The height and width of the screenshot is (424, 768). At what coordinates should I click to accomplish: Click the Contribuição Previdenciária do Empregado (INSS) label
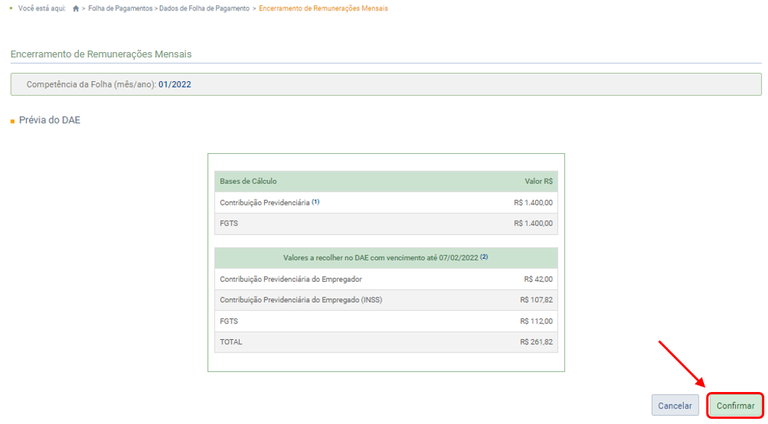coord(301,300)
